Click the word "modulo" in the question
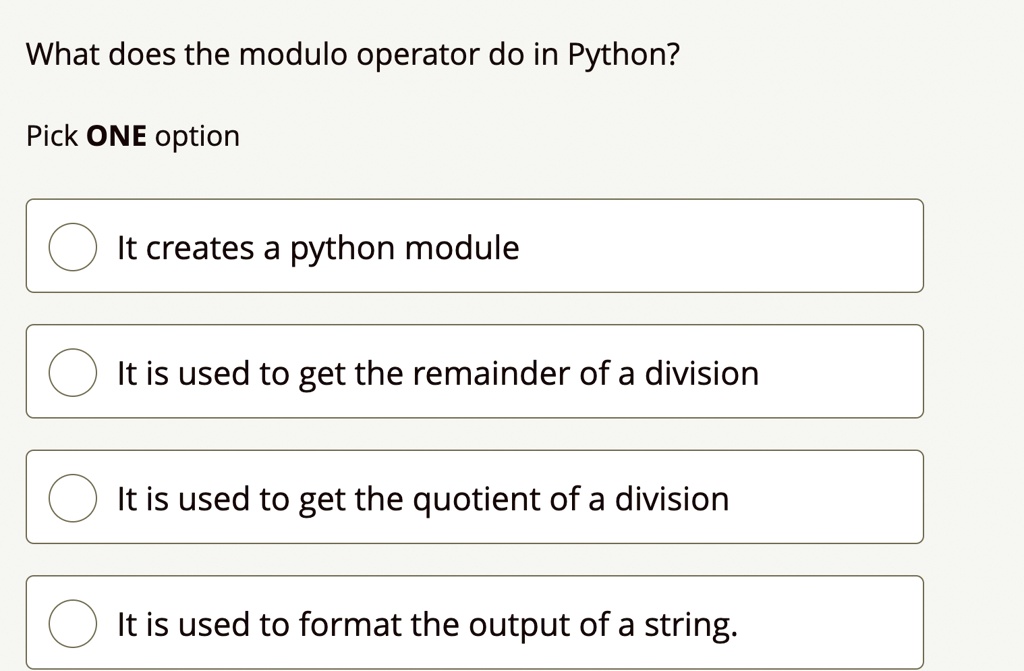The height and width of the screenshot is (671, 1024). 292,55
